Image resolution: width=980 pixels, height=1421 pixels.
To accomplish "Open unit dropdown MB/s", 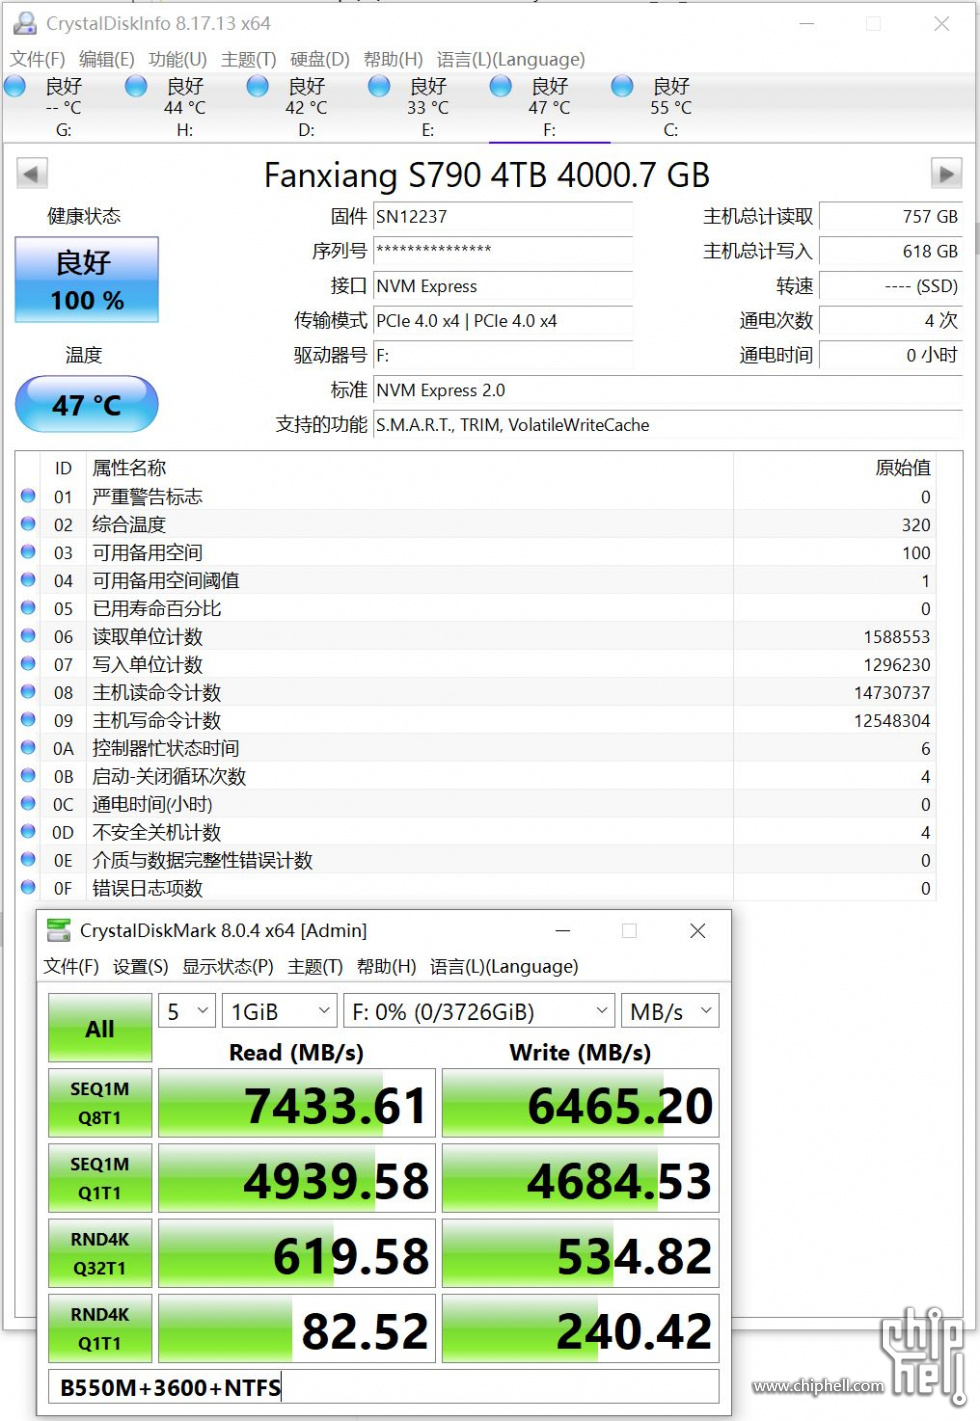I will pyautogui.click(x=670, y=1011).
